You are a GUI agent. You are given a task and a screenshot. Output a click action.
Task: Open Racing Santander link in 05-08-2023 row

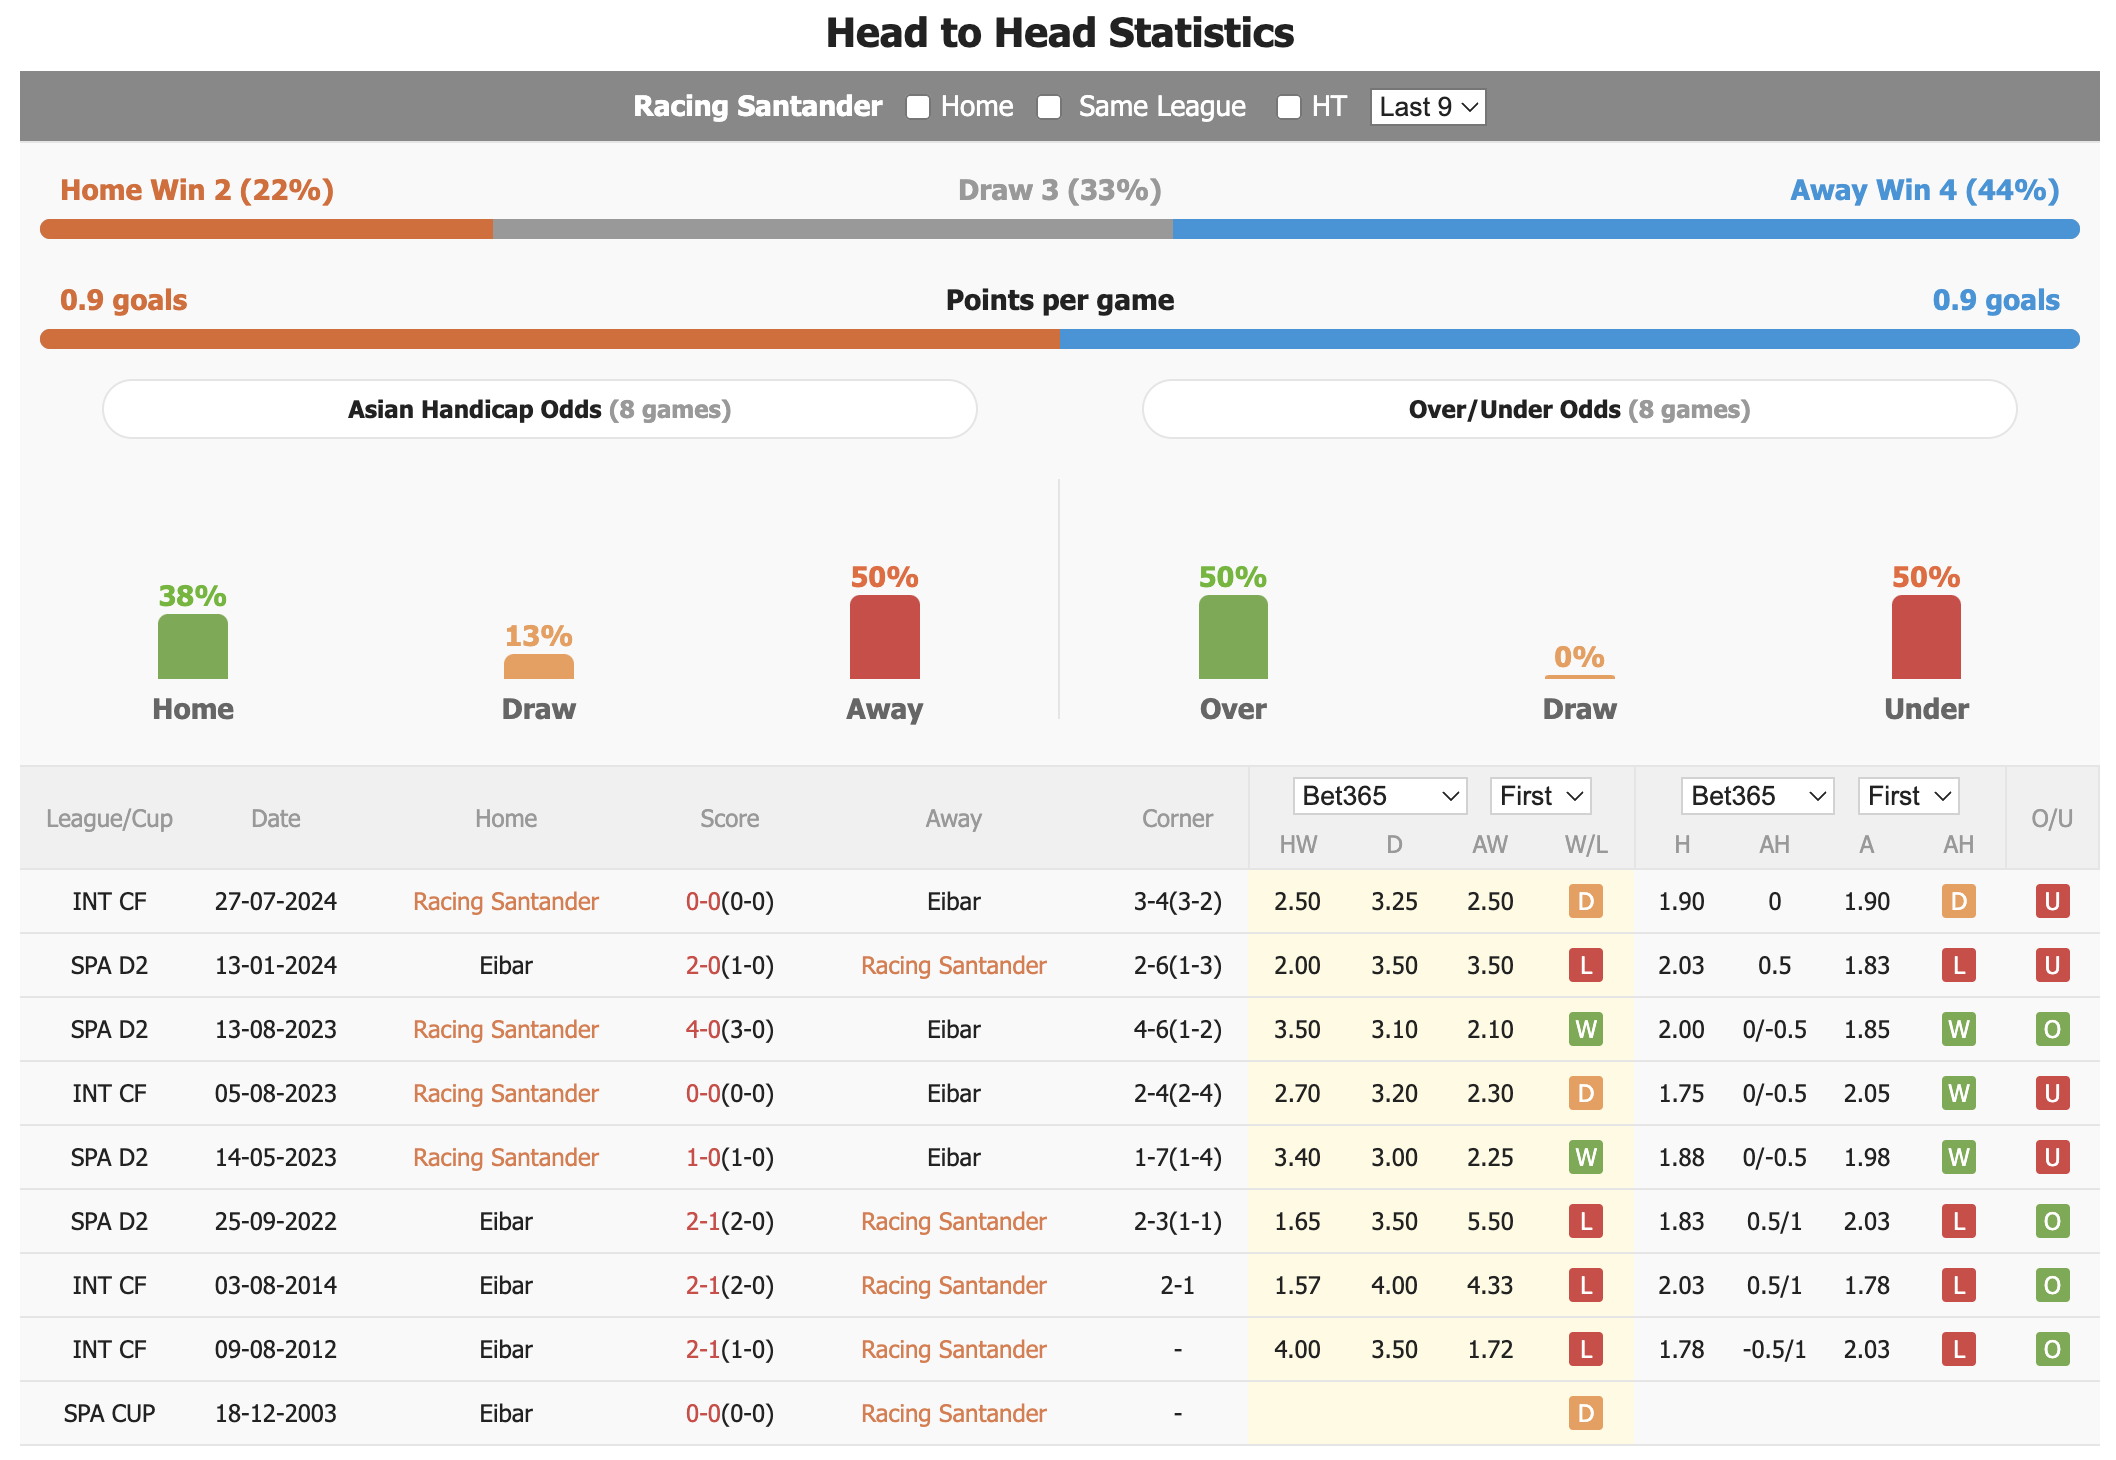[506, 1093]
